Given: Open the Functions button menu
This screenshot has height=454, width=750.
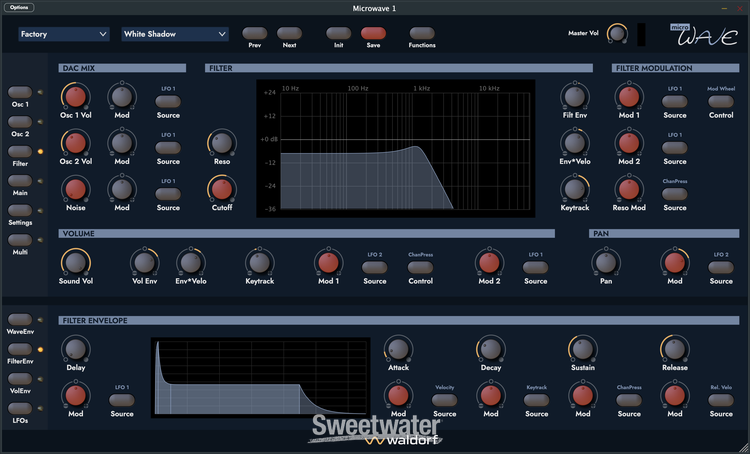Looking at the screenshot, I should point(422,33).
